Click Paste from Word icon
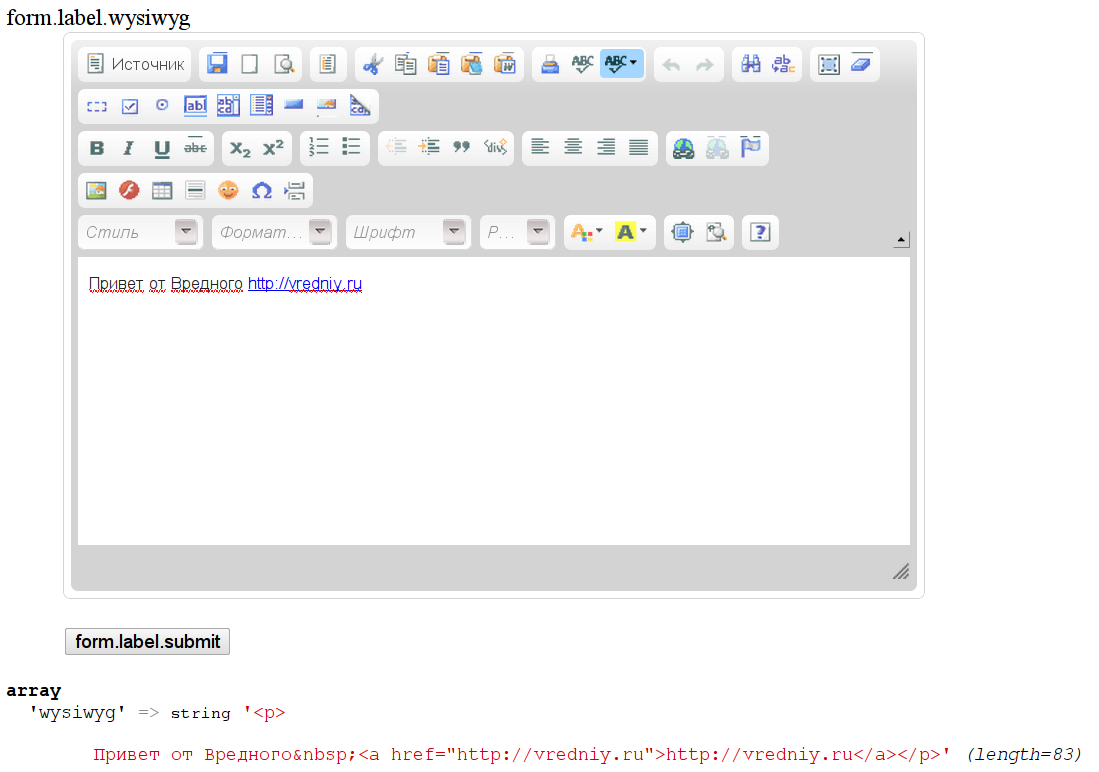This screenshot has width=1099, height=772. coord(505,65)
